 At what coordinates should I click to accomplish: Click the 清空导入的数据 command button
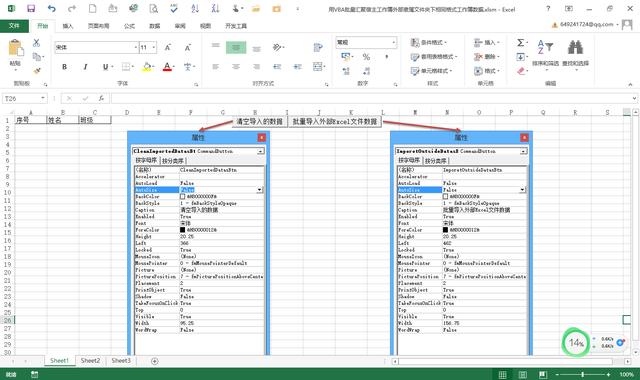[x=260, y=122]
